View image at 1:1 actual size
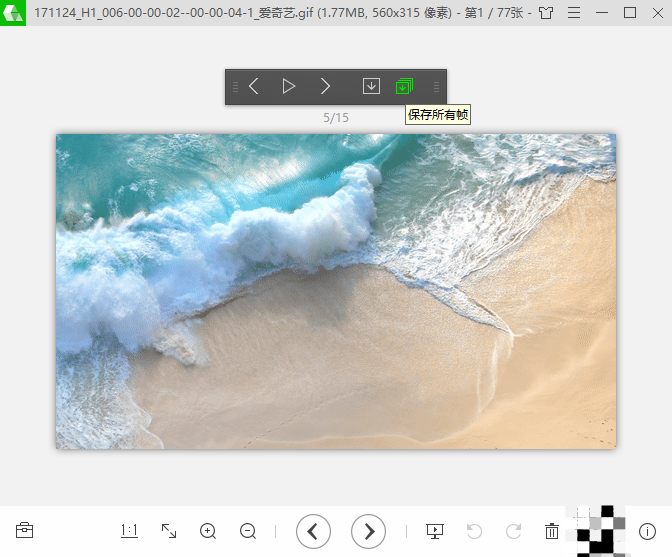Screen dimensions: 672x557 point(129,531)
